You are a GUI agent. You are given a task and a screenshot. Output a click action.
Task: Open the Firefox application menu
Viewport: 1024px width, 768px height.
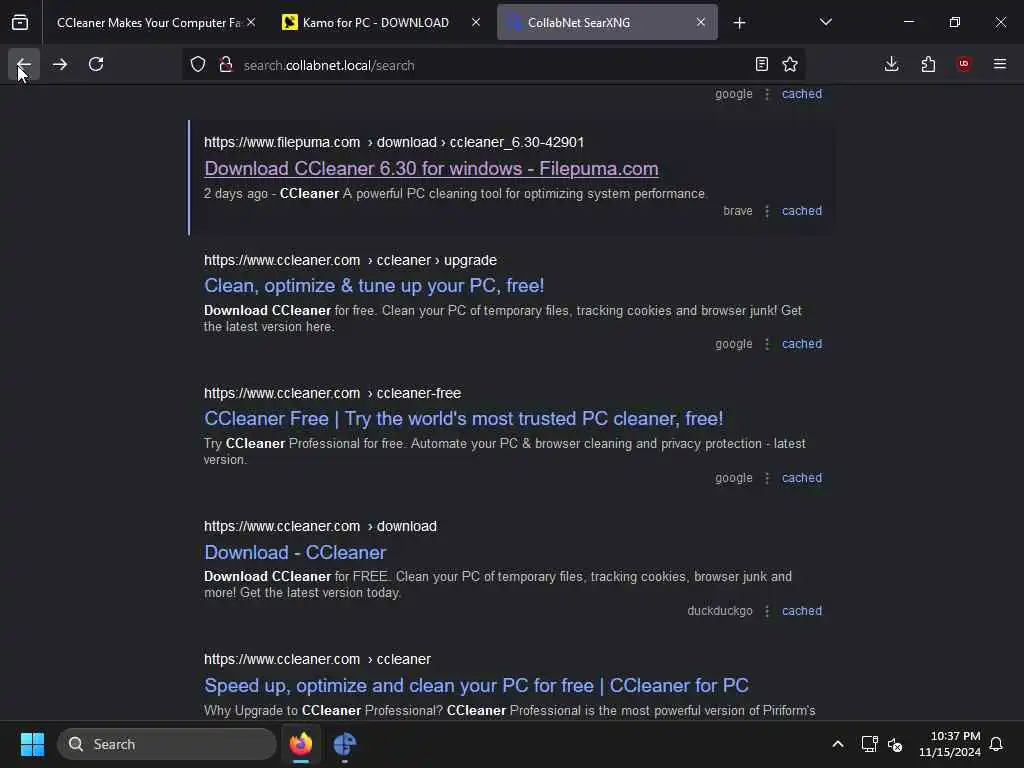pyautogui.click(x=1000, y=64)
